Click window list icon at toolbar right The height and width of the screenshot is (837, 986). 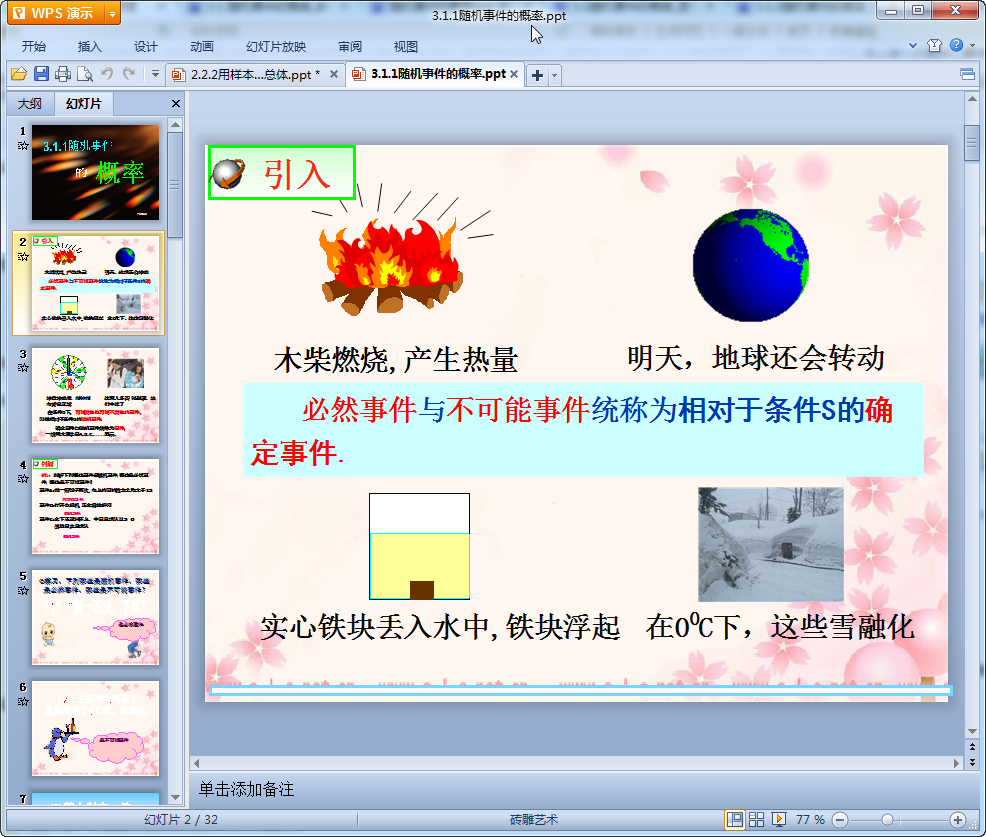click(x=968, y=75)
